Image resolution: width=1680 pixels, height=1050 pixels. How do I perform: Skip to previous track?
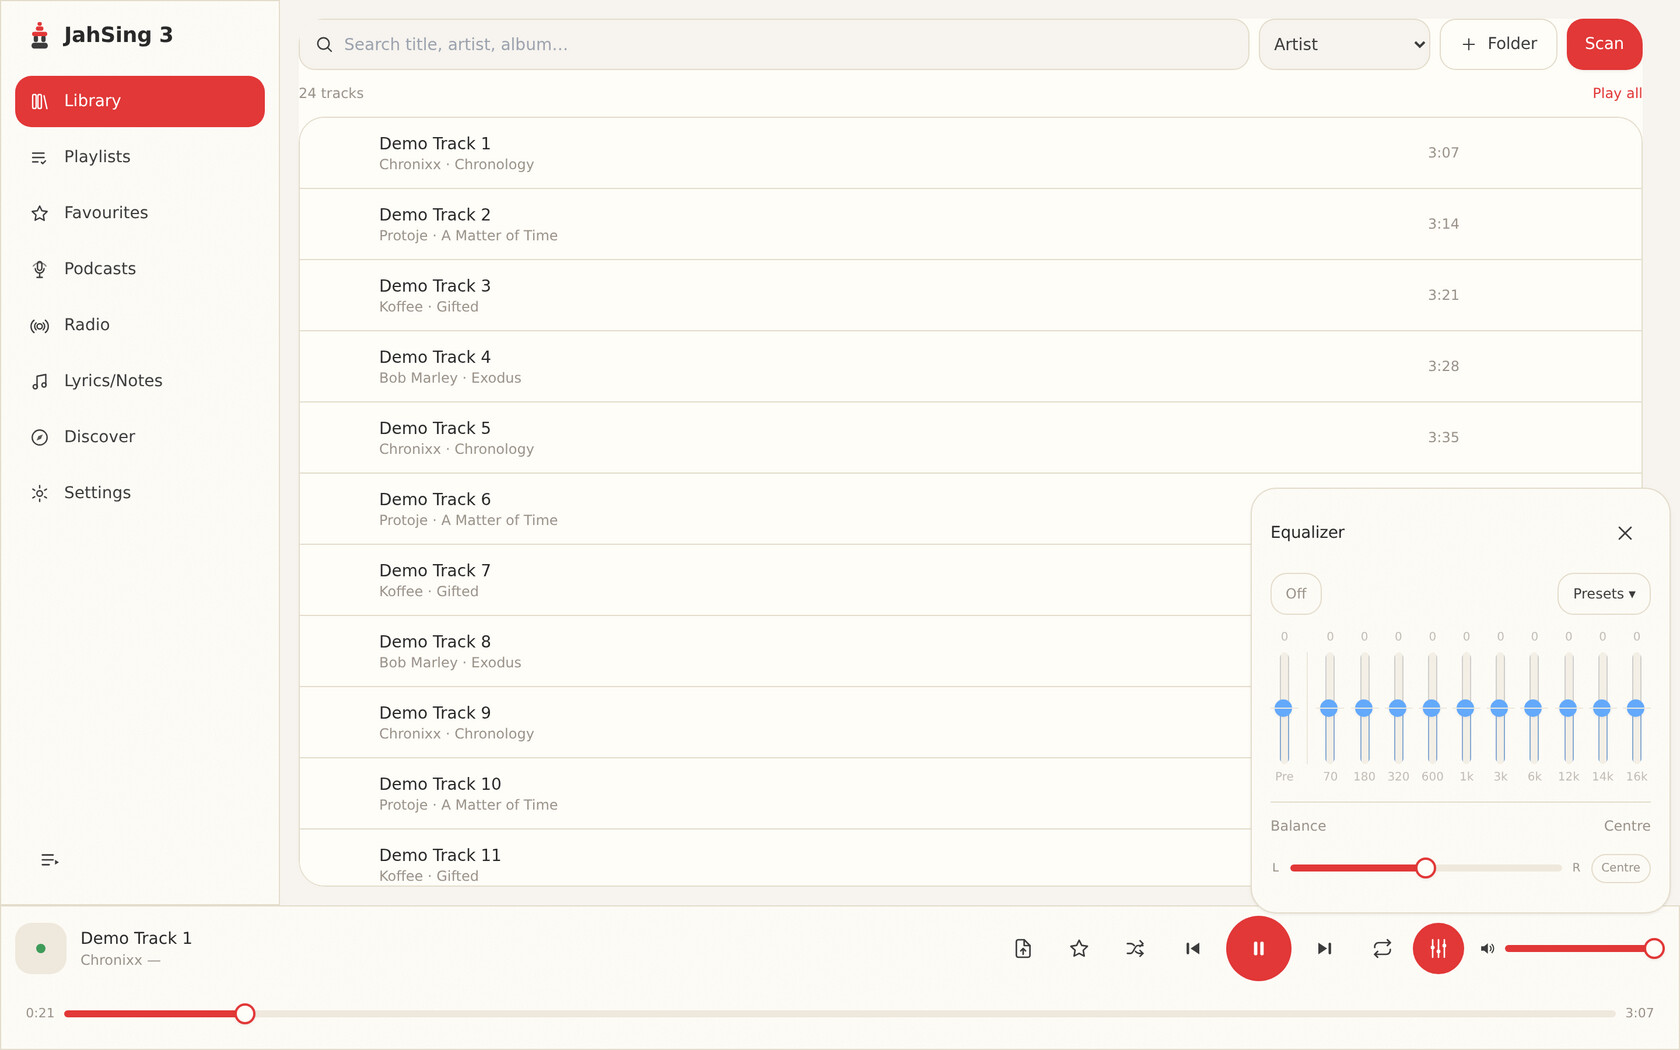tap(1192, 949)
